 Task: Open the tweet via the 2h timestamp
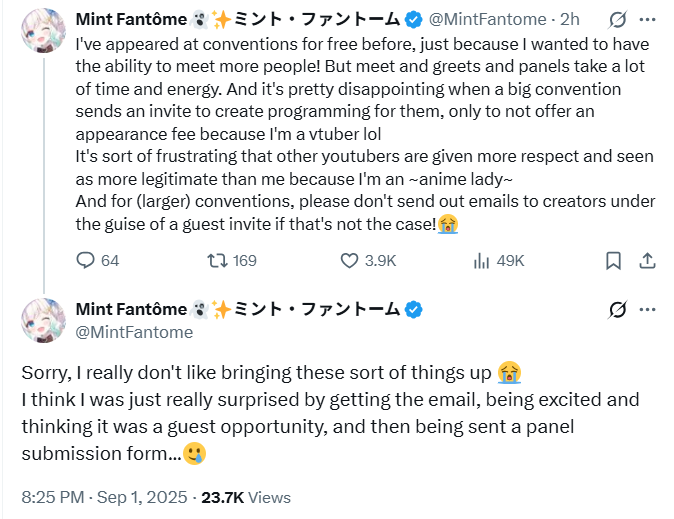click(568, 19)
